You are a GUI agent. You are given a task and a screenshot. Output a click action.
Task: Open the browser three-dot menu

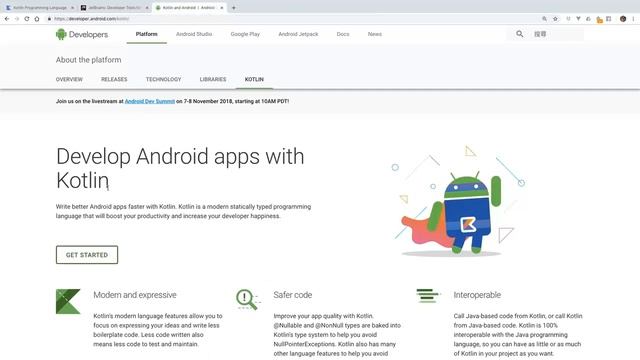click(633, 19)
